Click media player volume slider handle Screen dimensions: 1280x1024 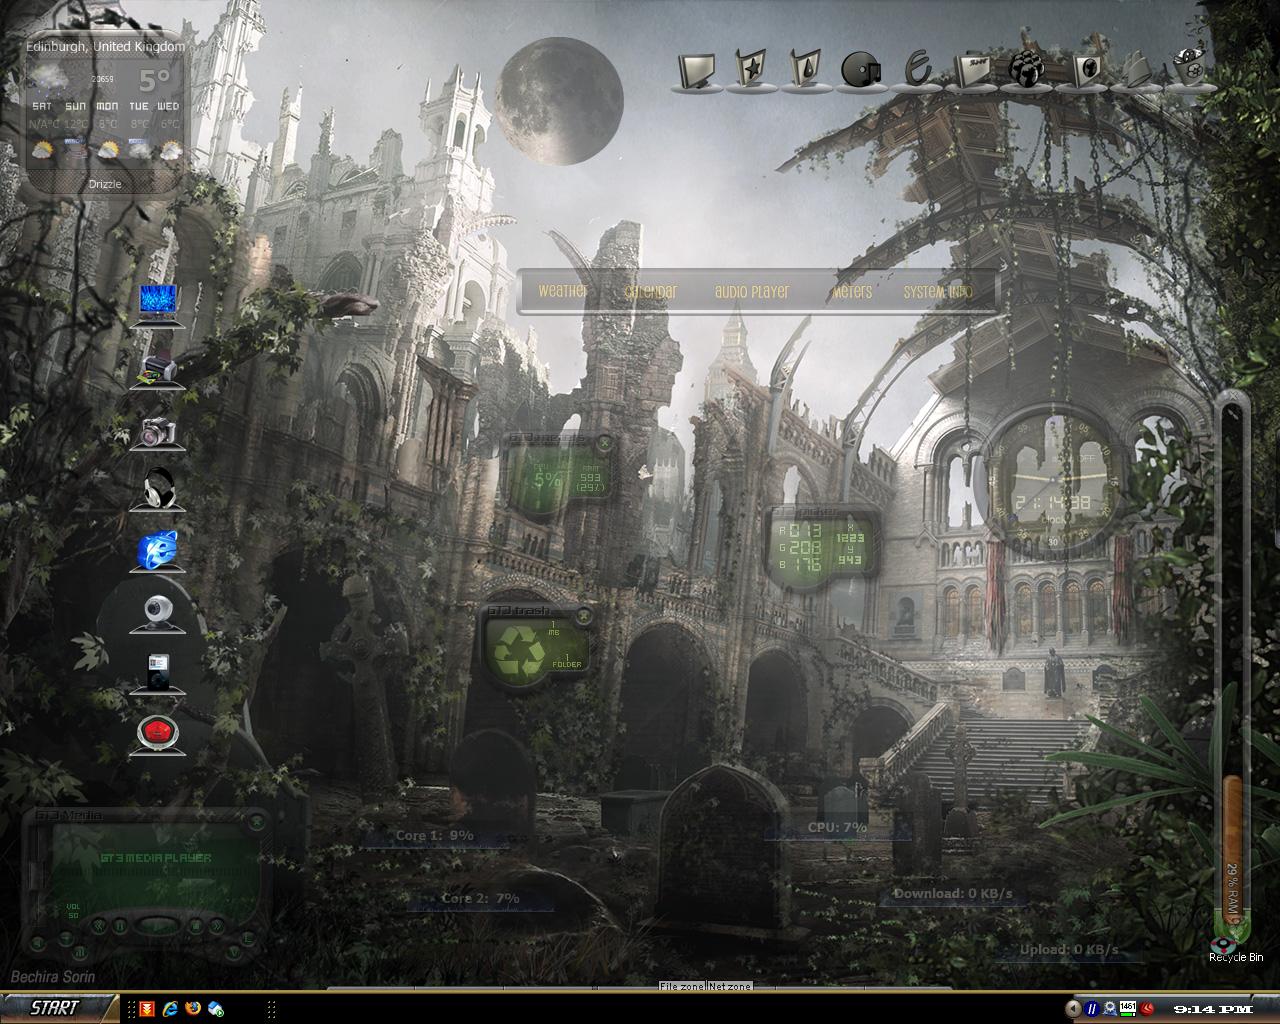point(37,875)
